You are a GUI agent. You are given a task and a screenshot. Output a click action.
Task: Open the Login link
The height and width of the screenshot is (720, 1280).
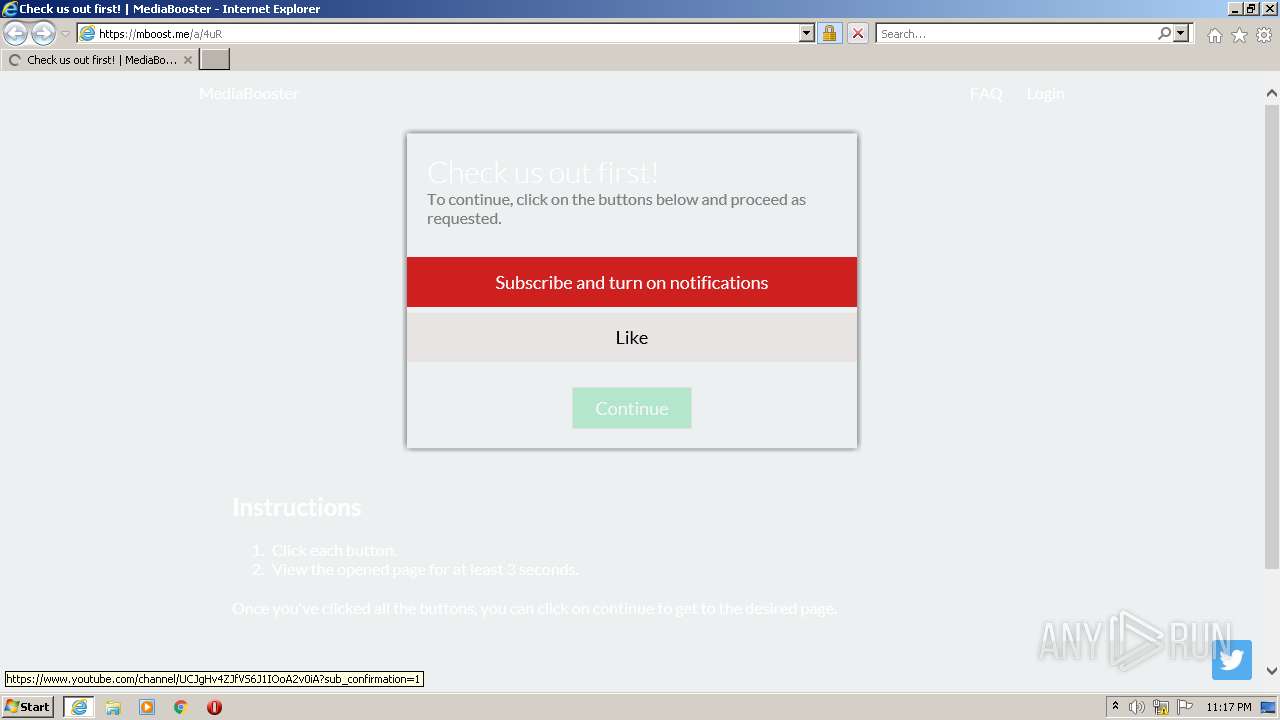tap(1045, 93)
